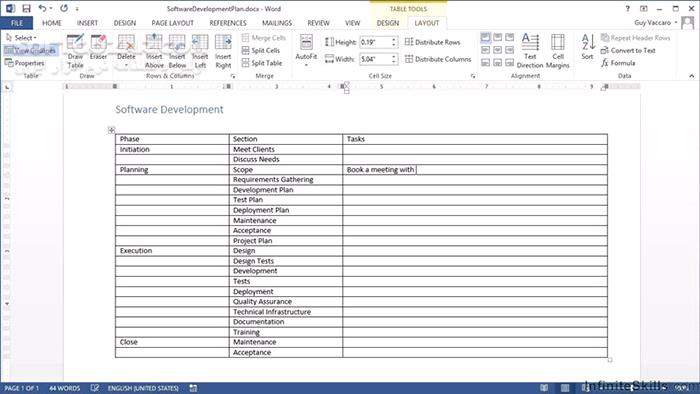Select Align Bottom Right alignment
This screenshot has width=700, height=394.
pyautogui.click(x=509, y=62)
